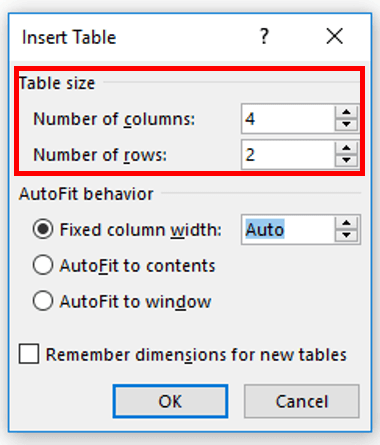Increase number of columns with up arrow
This screenshot has height=445, width=380.
click(x=346, y=112)
